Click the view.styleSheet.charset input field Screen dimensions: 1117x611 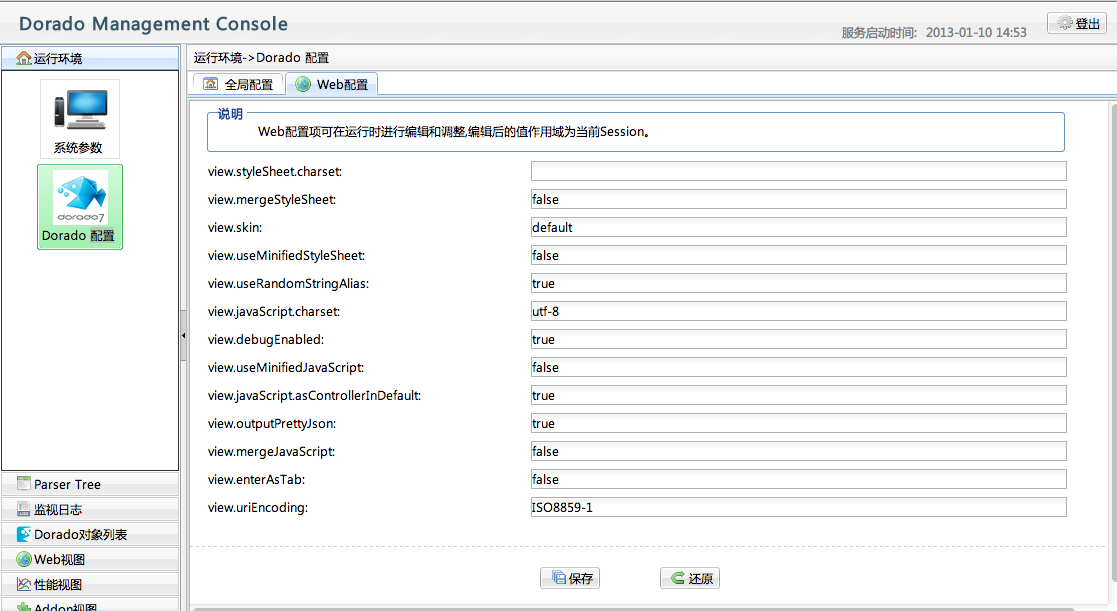[798, 171]
